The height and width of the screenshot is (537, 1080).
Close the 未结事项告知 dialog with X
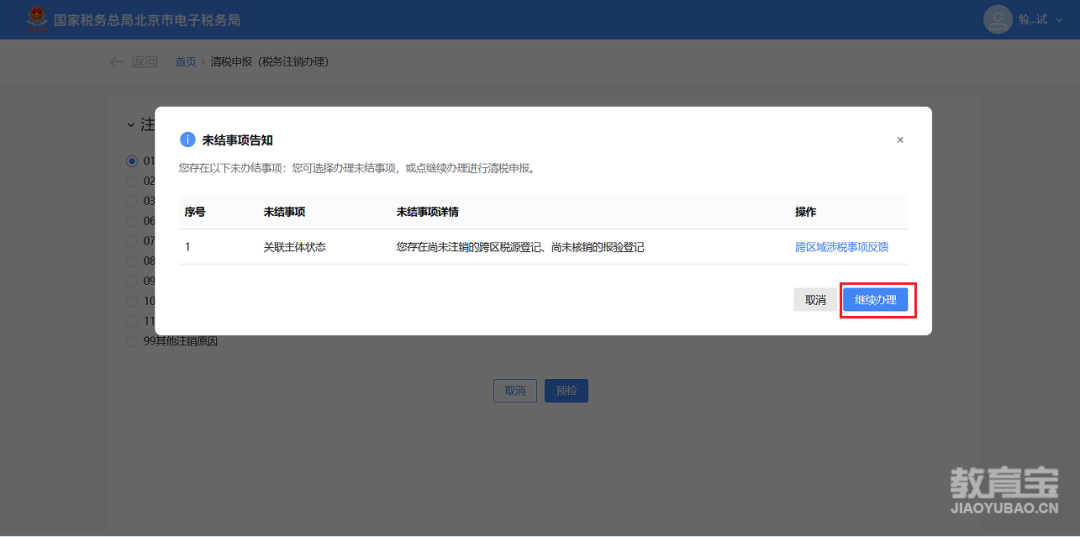pyautogui.click(x=900, y=140)
